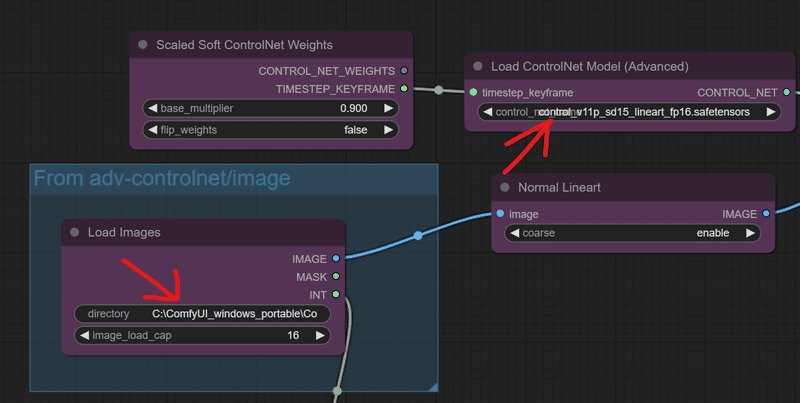This screenshot has height=403, width=800.
Task: Click the TIMESTEP_KEYFRAME output socket
Action: [404, 89]
